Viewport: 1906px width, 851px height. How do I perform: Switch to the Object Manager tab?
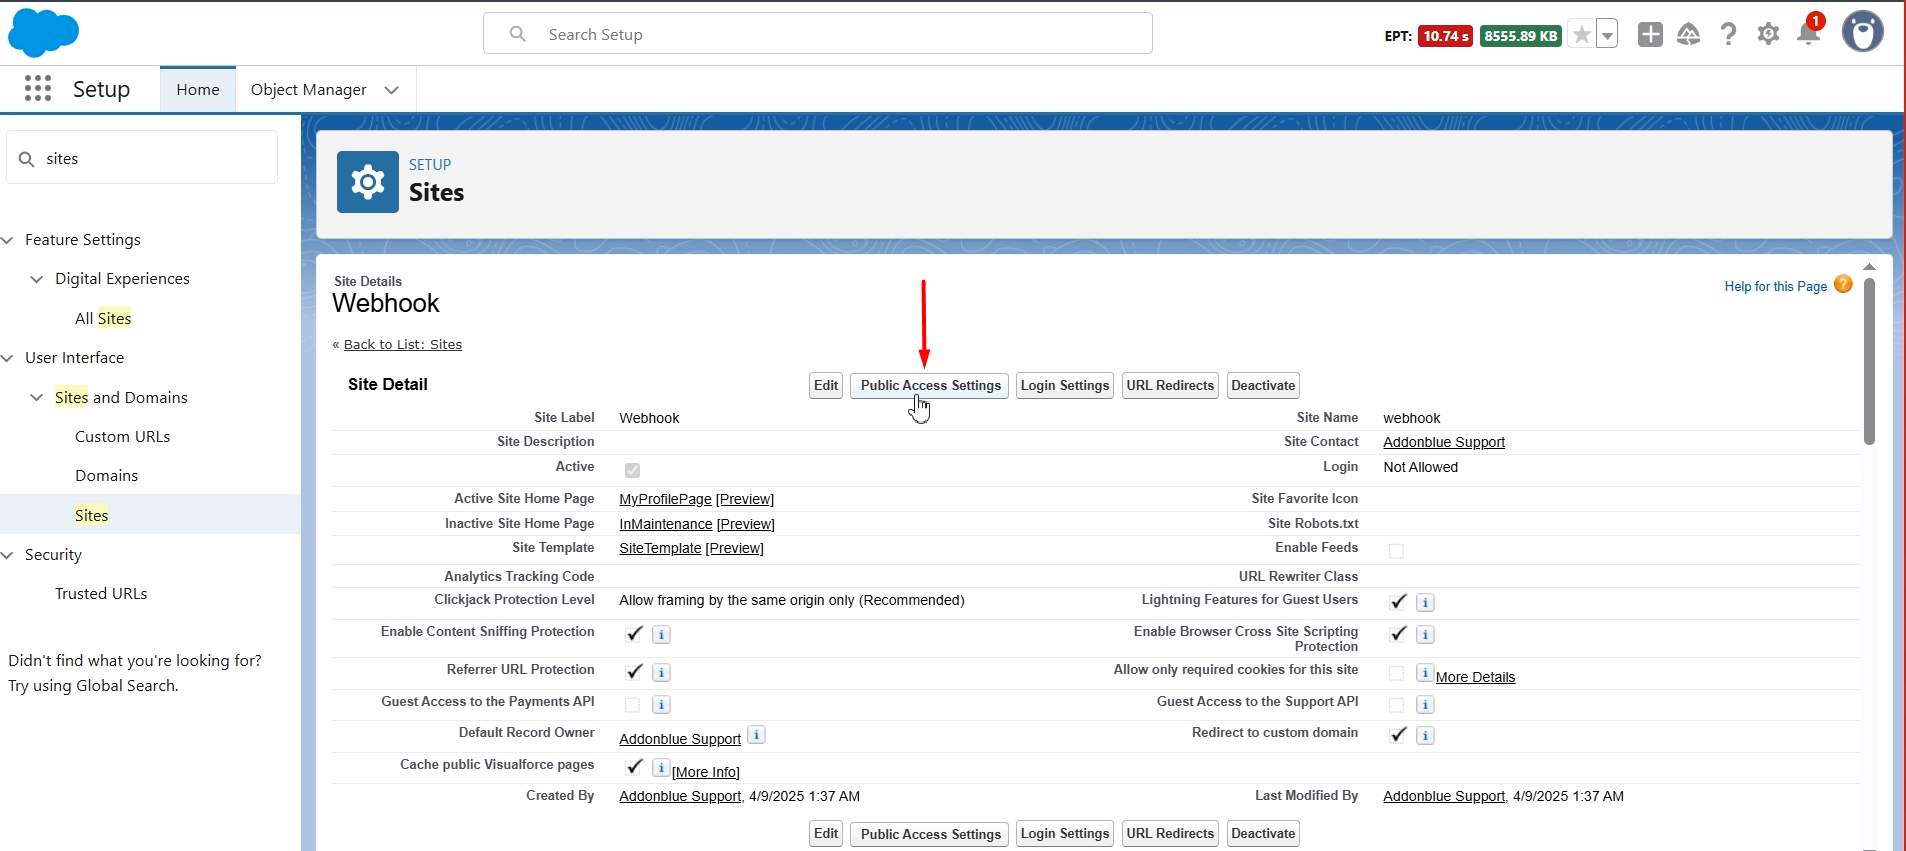coord(308,90)
